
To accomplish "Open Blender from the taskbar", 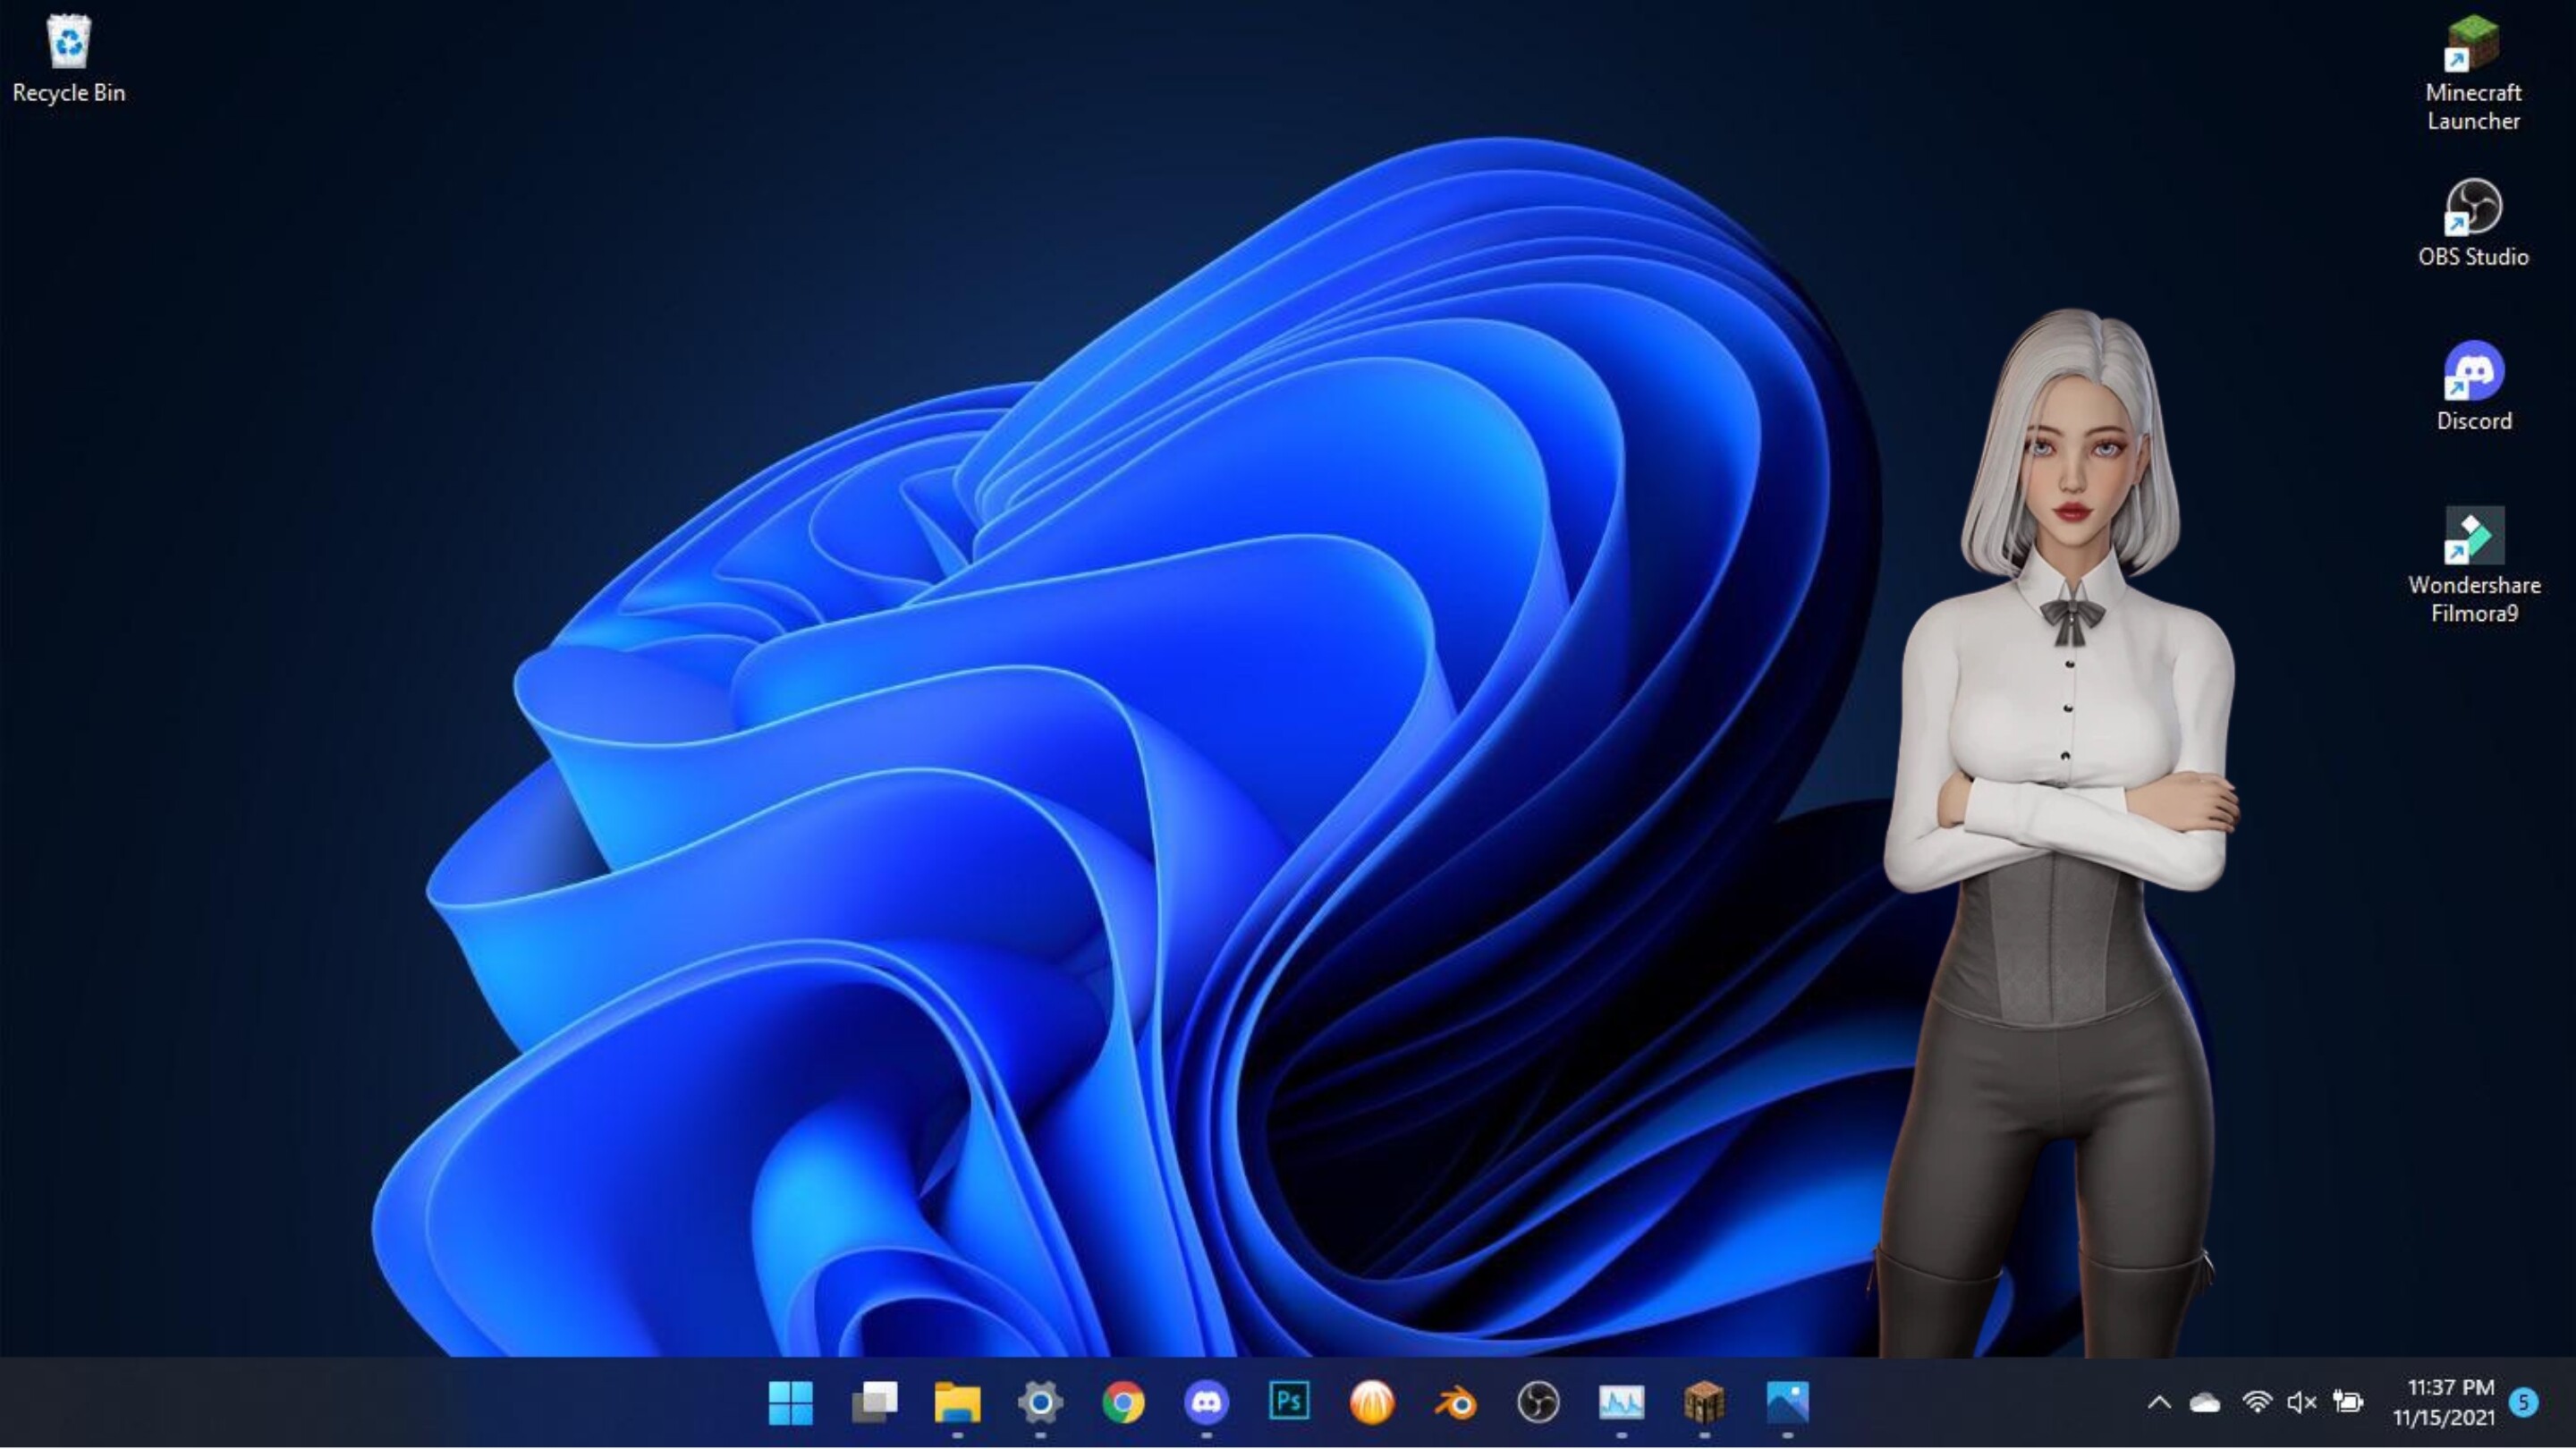I will pos(1456,1404).
